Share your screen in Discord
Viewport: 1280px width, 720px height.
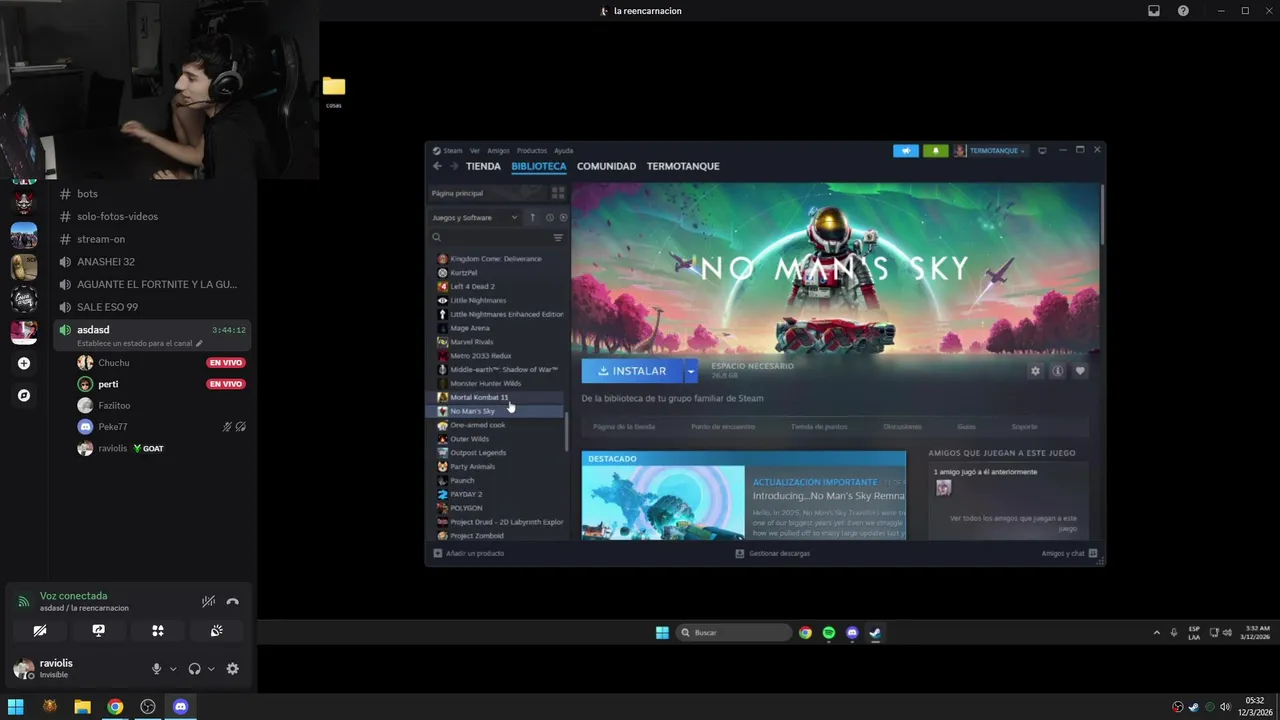[99, 631]
